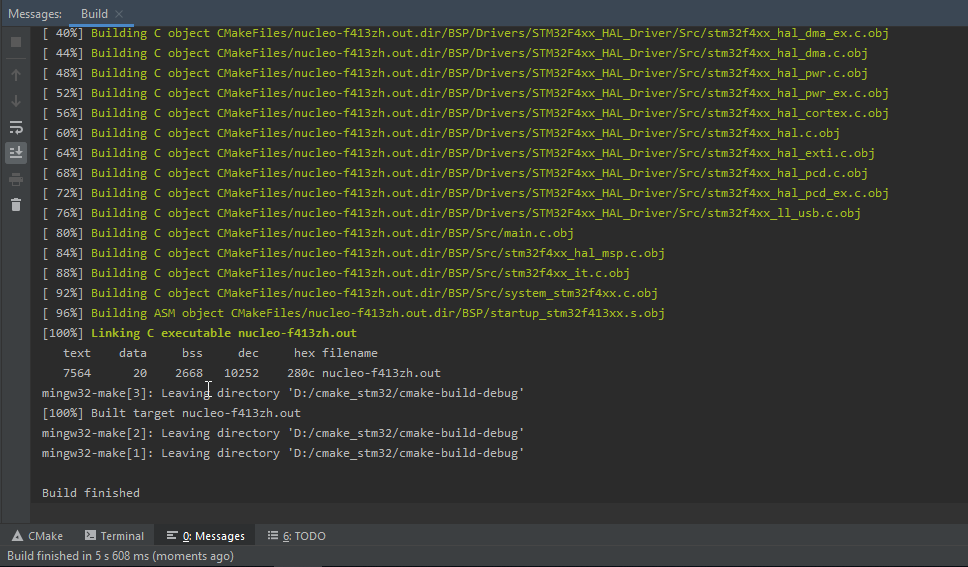Click the 'Build finished in 5 s 608 ms' status
This screenshot has width=968, height=567.
point(120,556)
